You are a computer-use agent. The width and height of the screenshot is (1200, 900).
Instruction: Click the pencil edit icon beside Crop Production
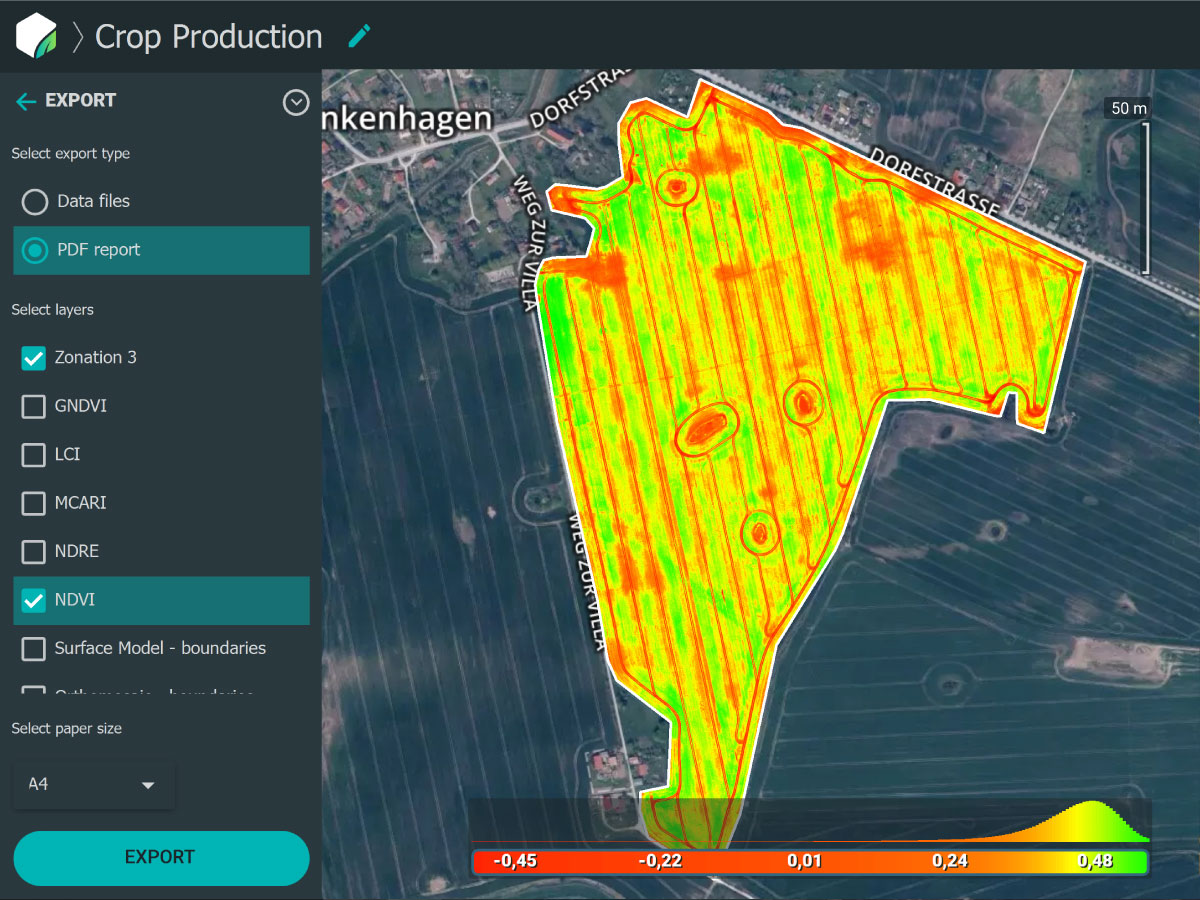click(359, 37)
